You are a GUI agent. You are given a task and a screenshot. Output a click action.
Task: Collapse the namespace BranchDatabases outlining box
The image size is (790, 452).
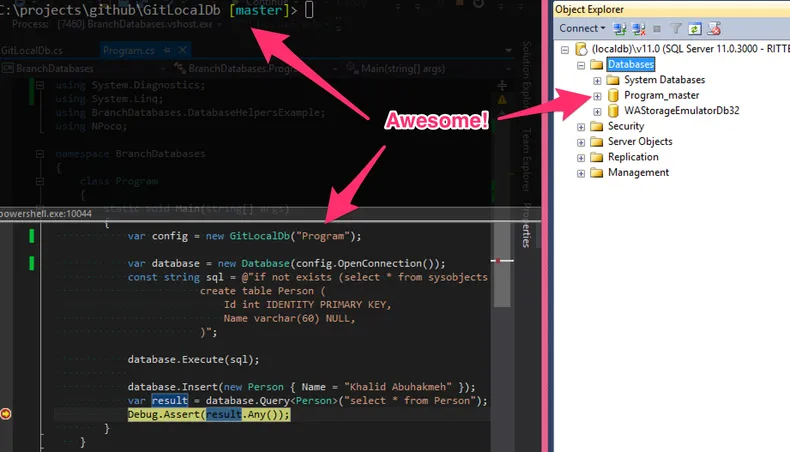(40, 154)
